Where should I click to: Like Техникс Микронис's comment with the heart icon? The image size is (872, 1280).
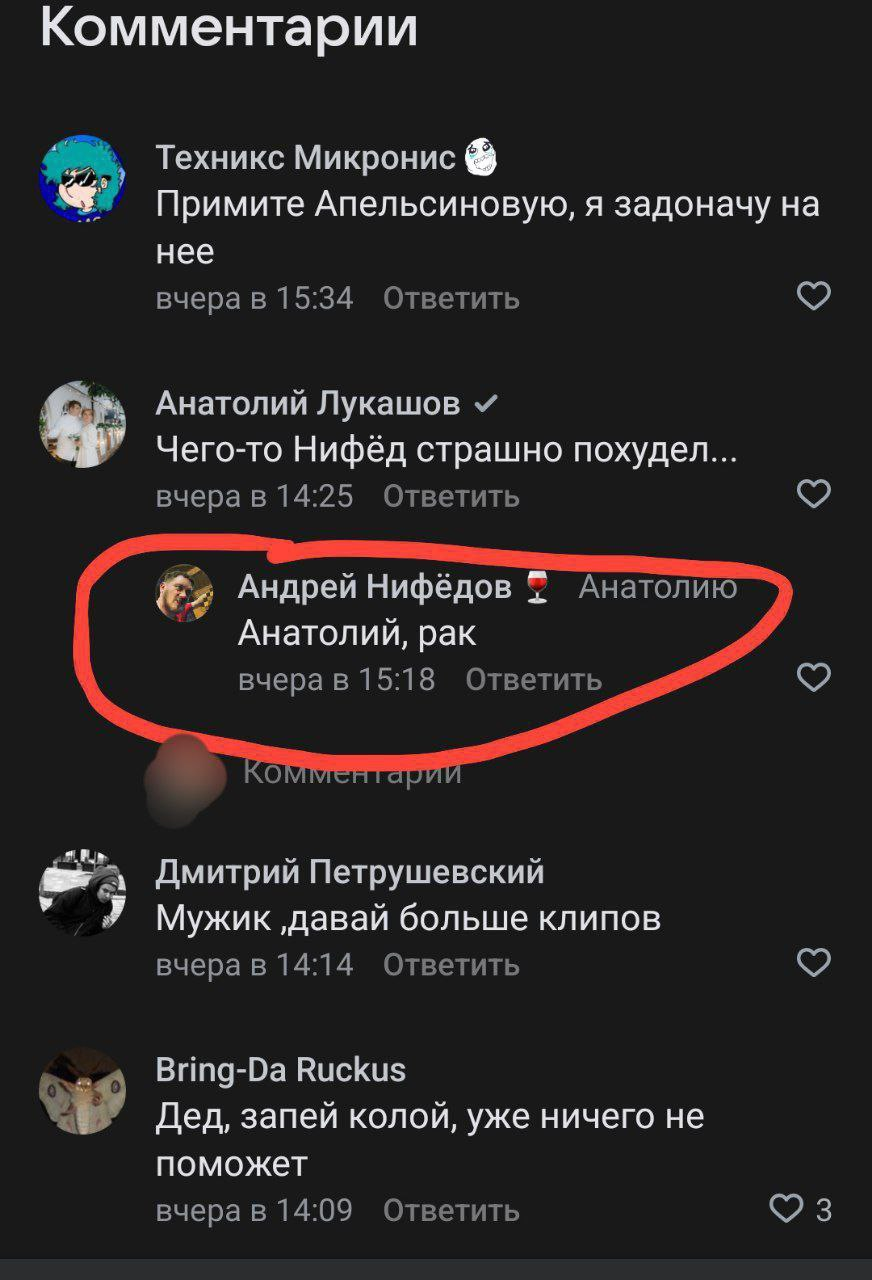813,296
